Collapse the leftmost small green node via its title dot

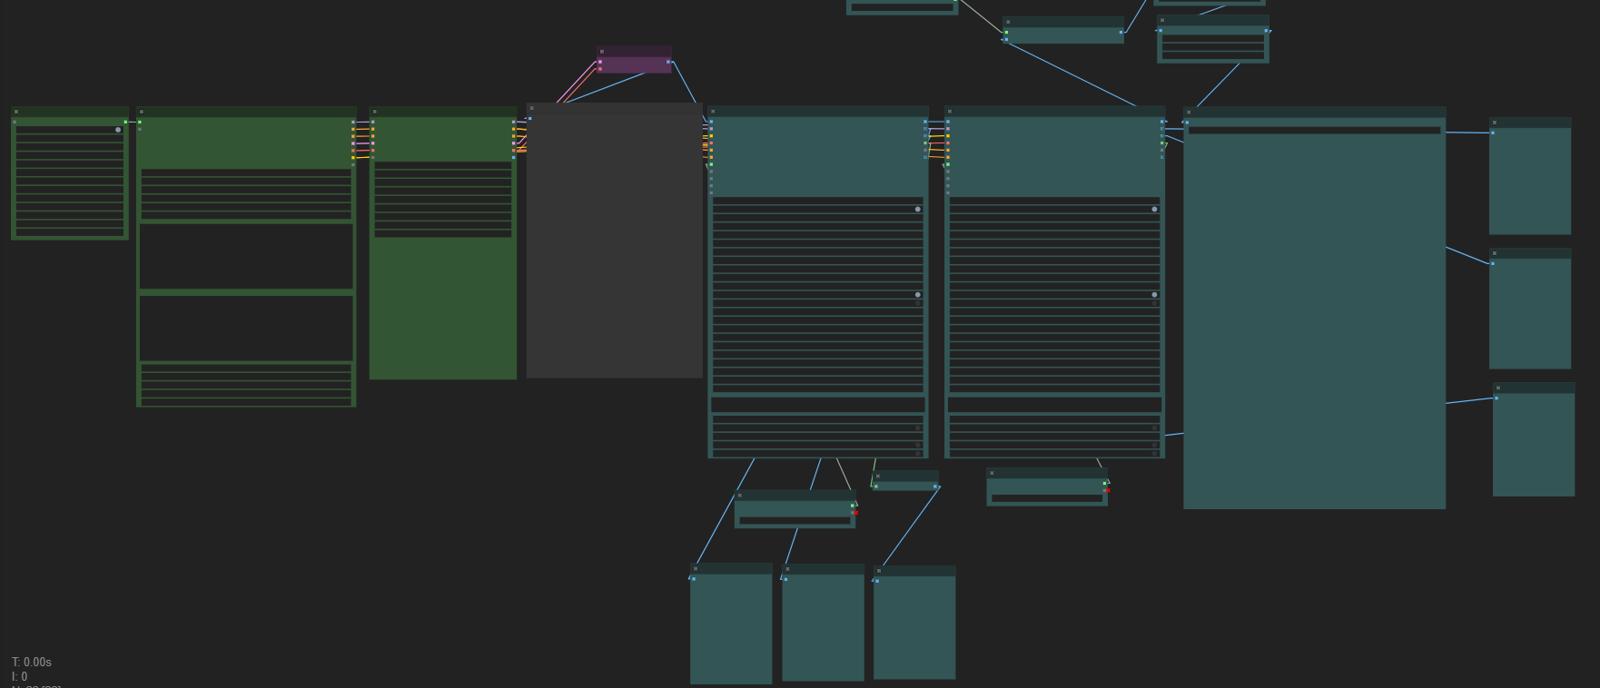[16, 112]
